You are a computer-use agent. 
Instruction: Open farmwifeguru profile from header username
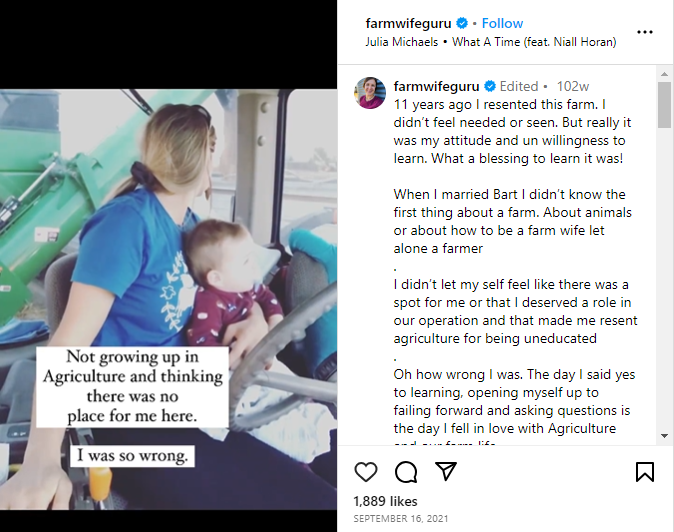click(410, 23)
